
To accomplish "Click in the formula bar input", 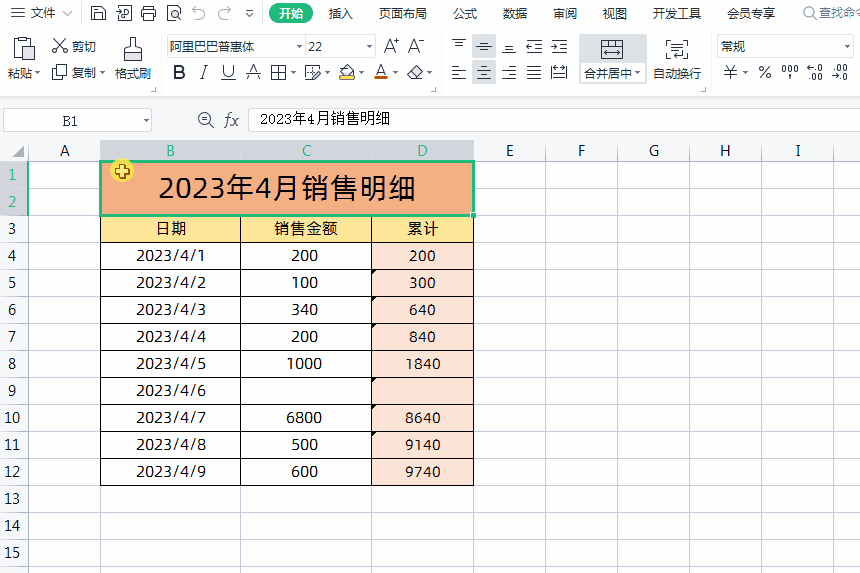I will coord(554,120).
